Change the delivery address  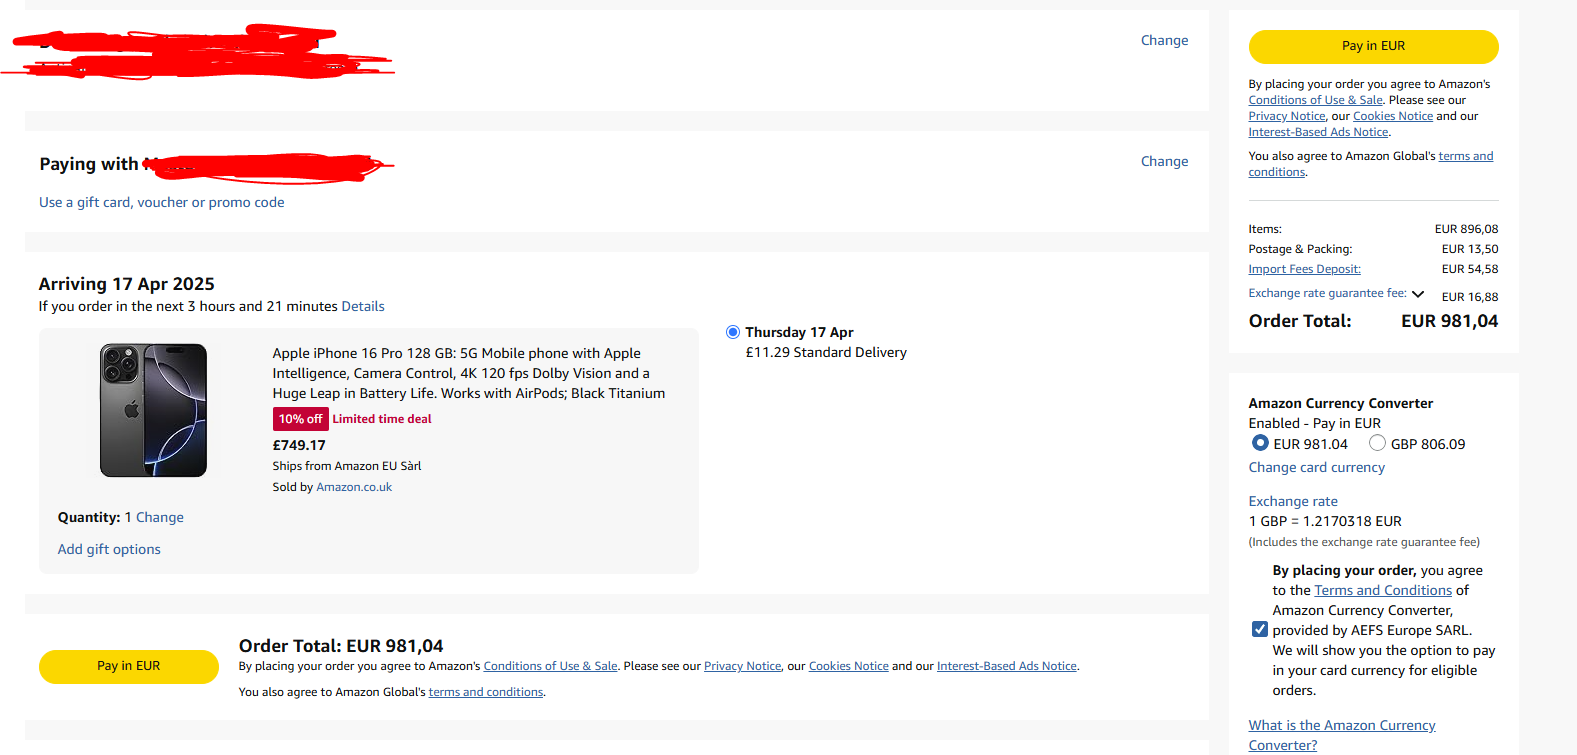tap(1164, 40)
